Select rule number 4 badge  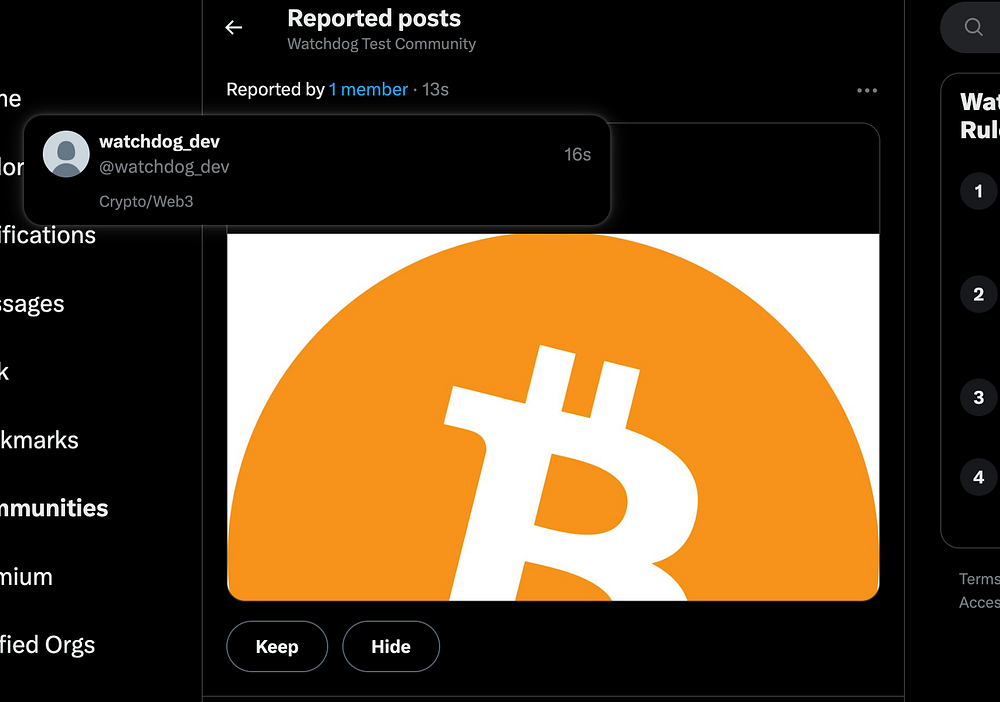[x=978, y=477]
